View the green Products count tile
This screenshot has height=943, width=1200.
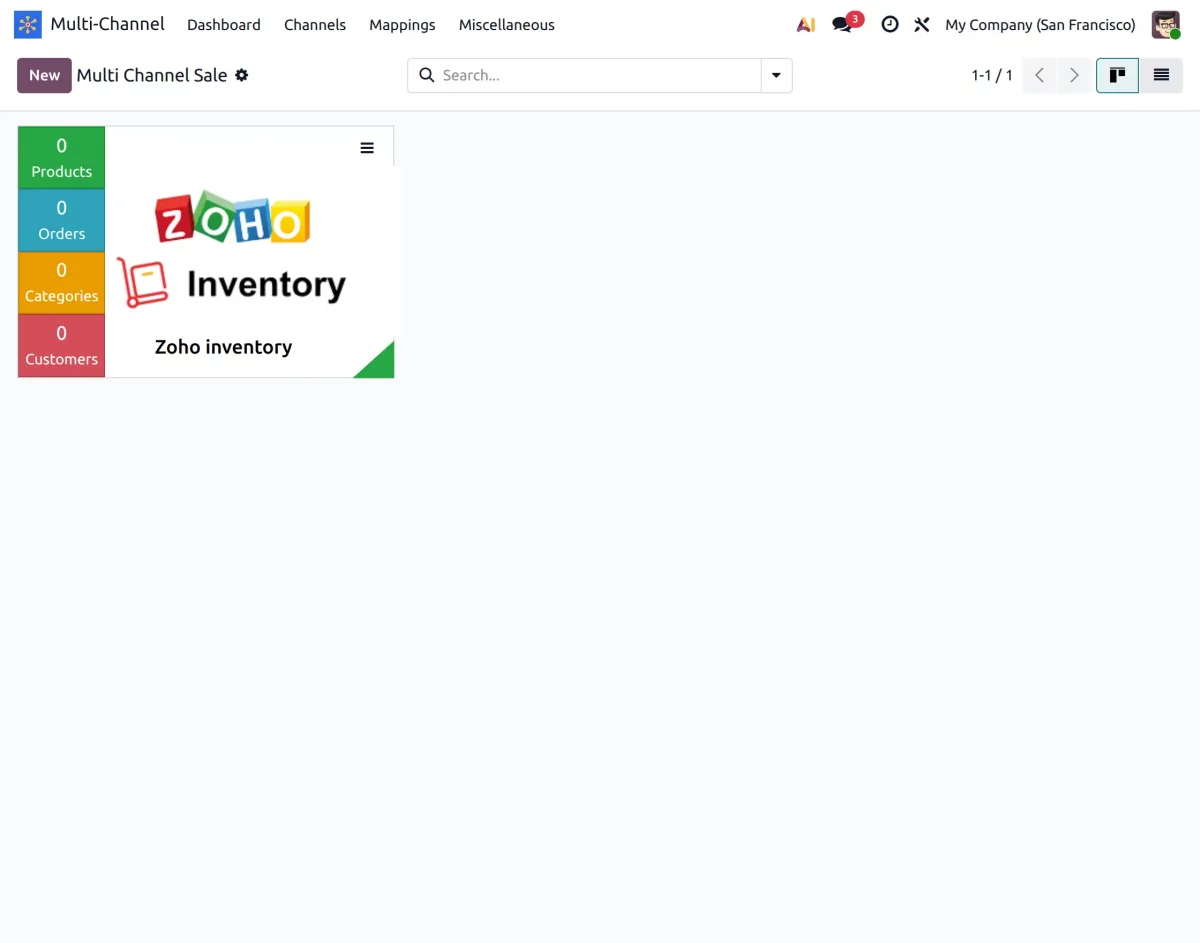(x=61, y=158)
